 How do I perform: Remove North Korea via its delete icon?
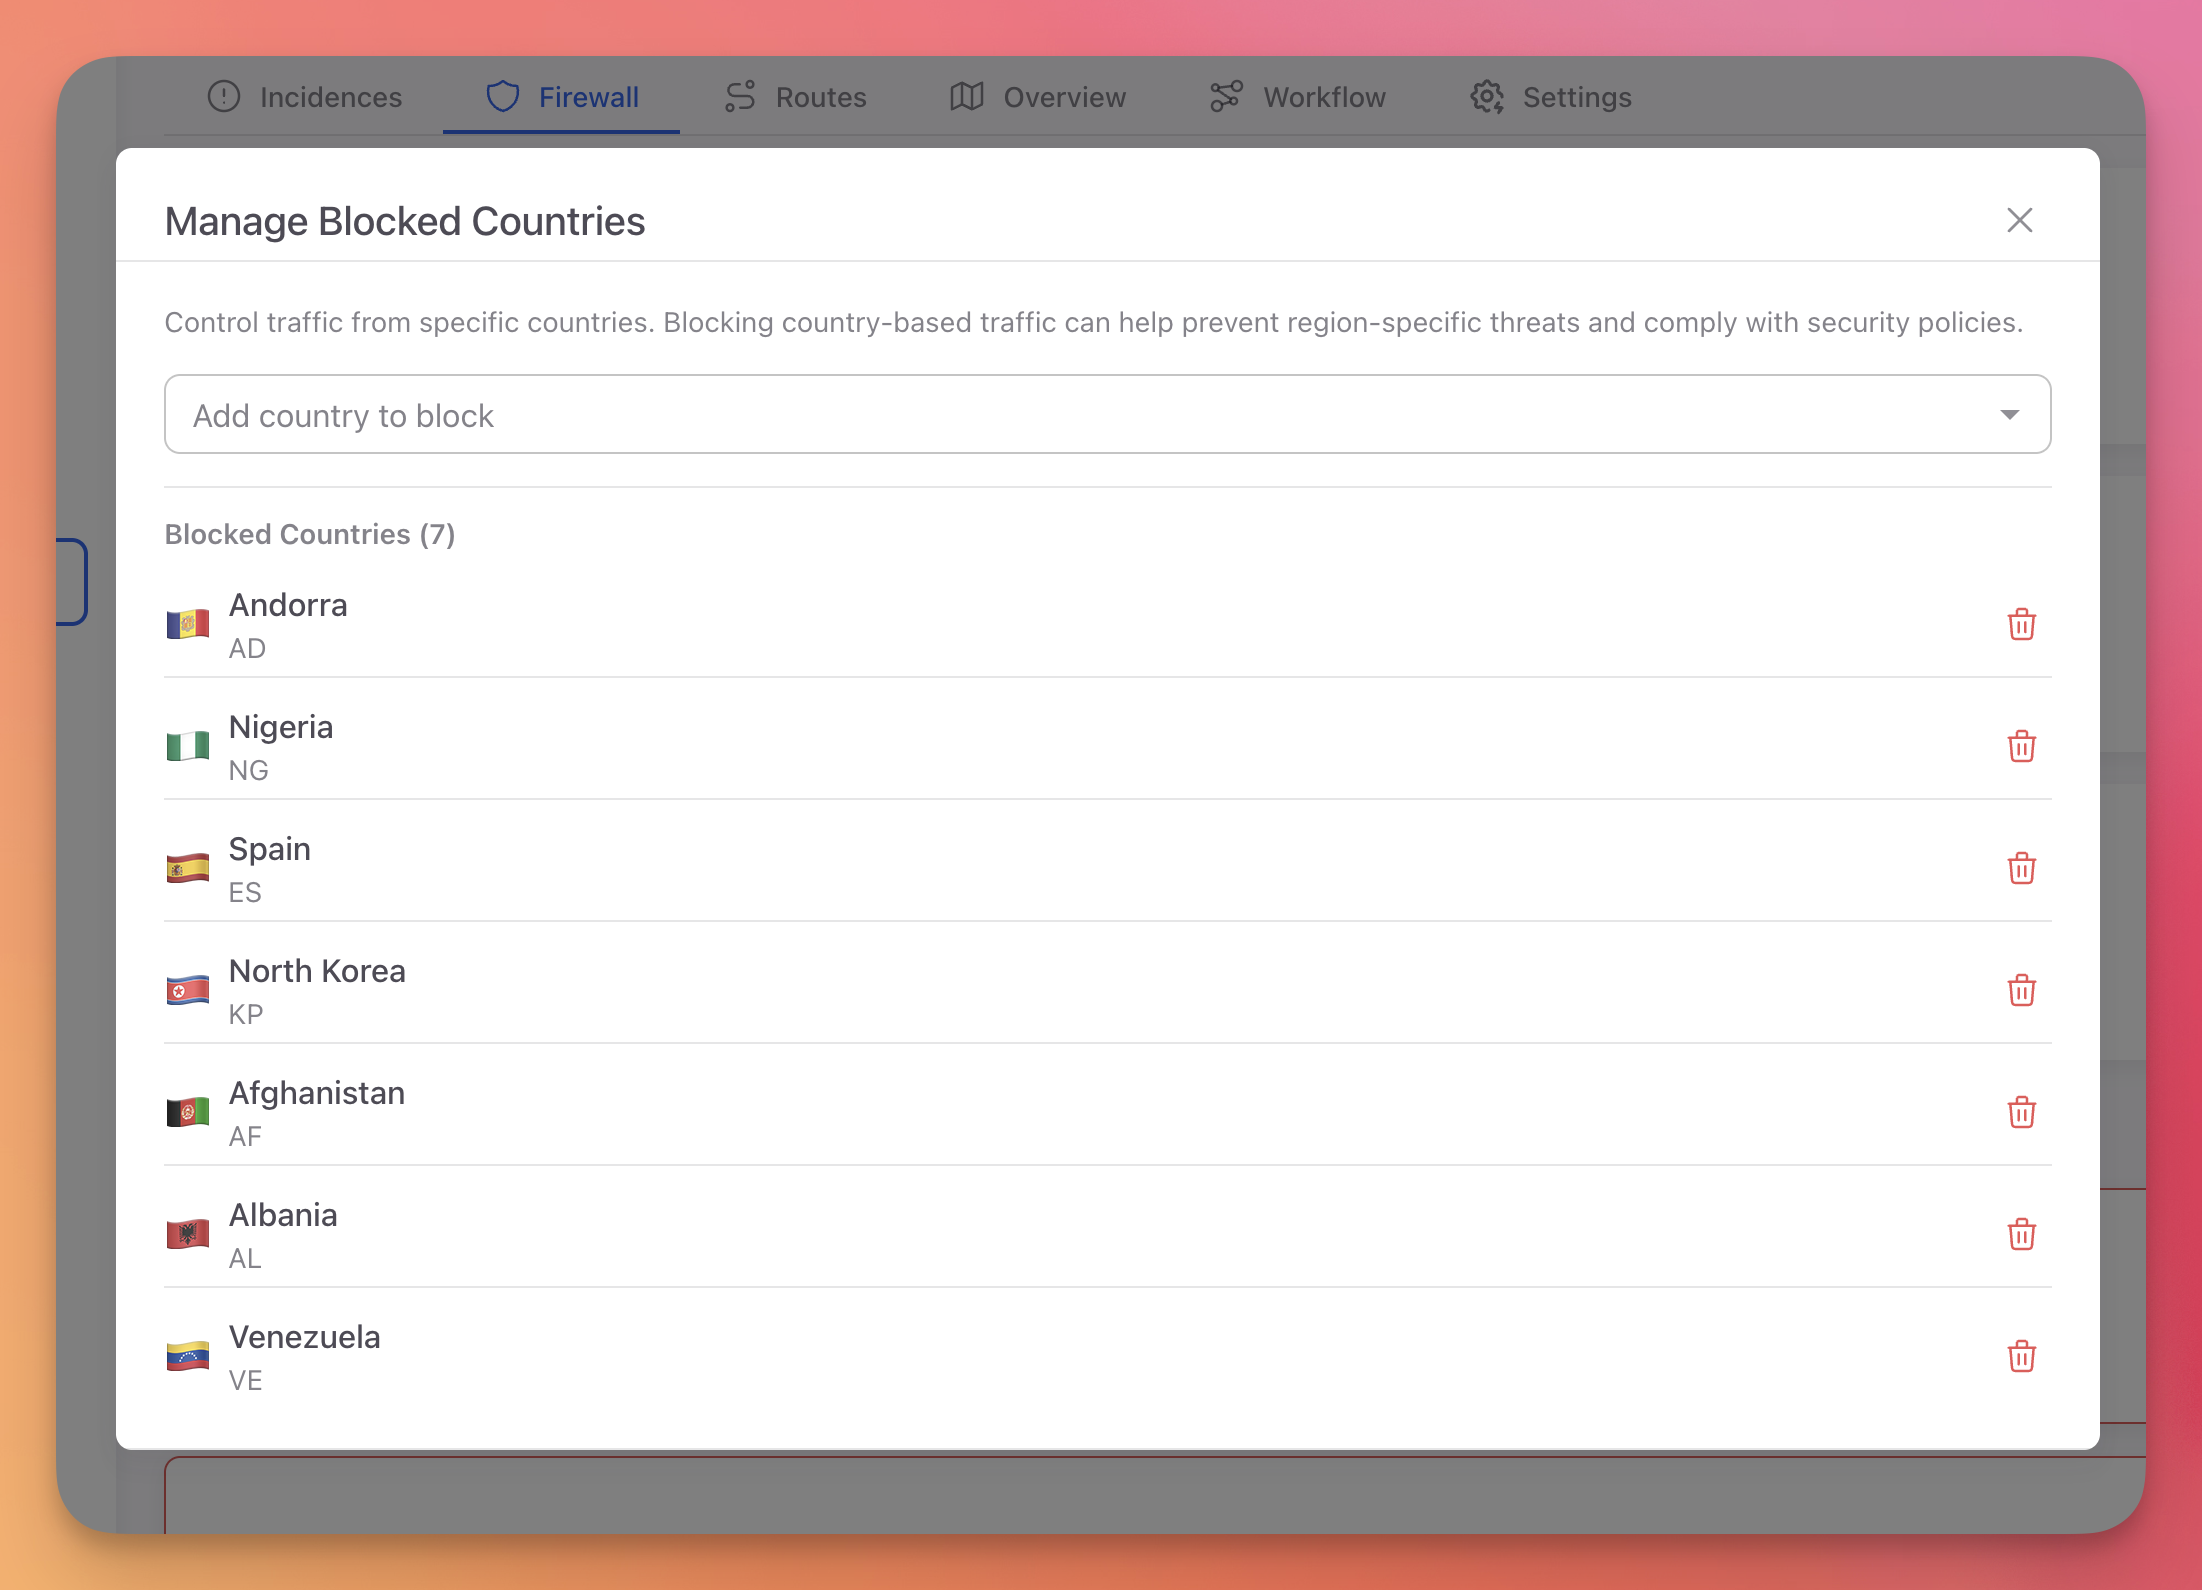[x=2022, y=991]
